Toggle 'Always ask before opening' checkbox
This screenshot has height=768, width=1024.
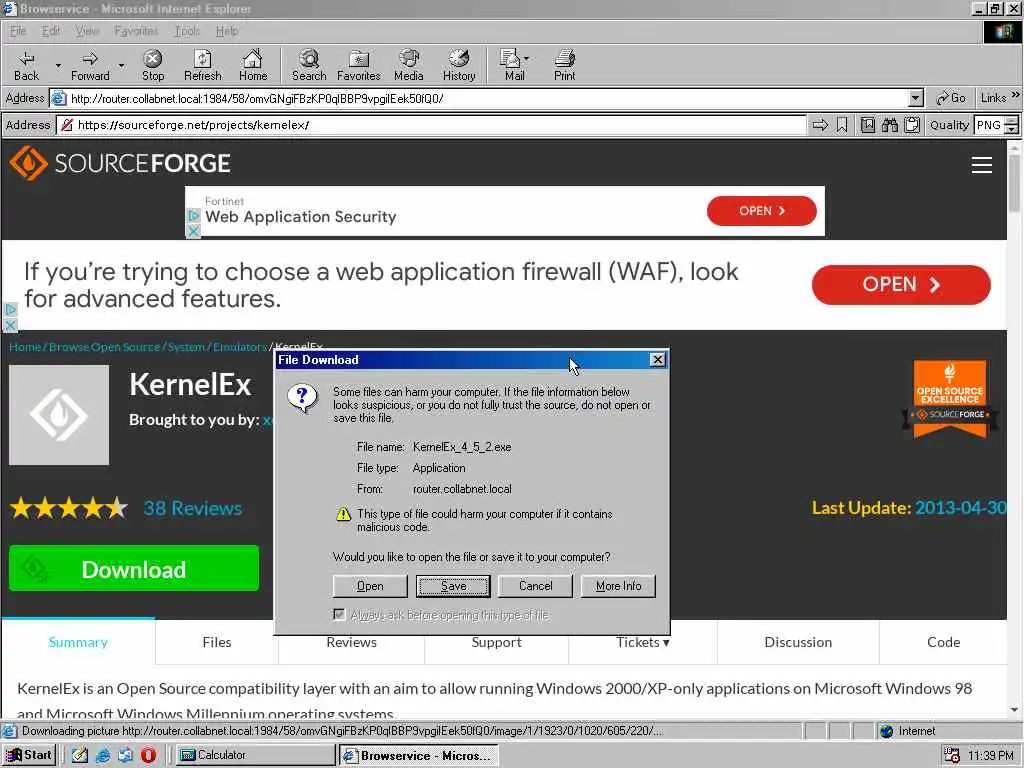(x=339, y=615)
